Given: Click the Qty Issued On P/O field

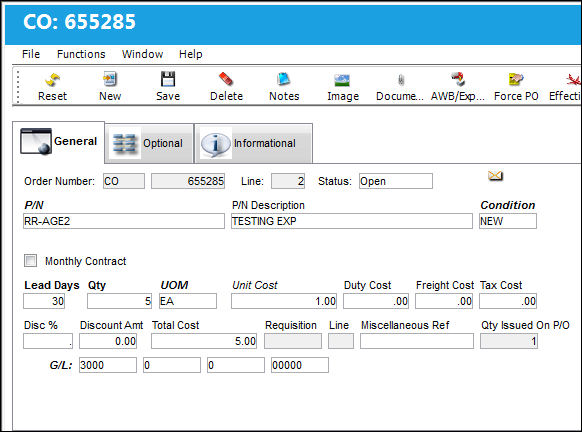Looking at the screenshot, I should (509, 341).
